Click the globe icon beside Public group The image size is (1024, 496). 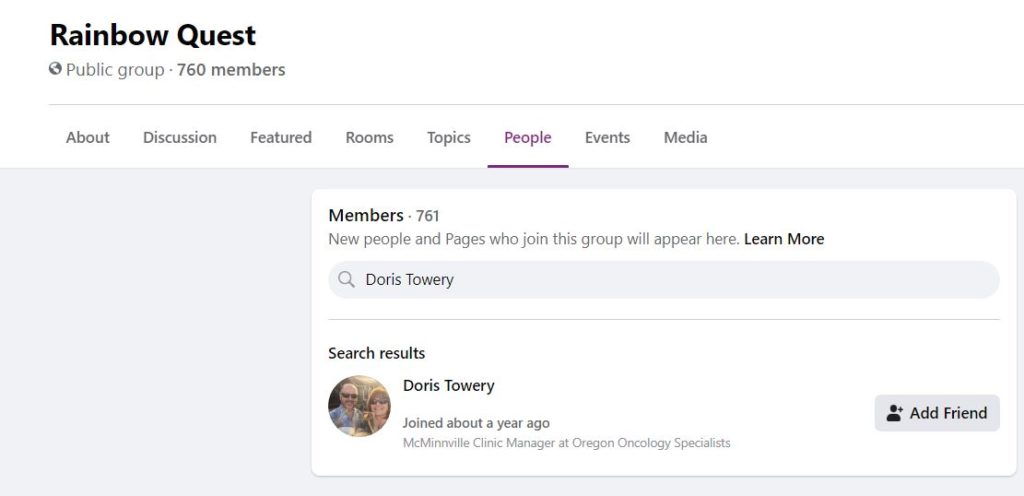[56, 69]
